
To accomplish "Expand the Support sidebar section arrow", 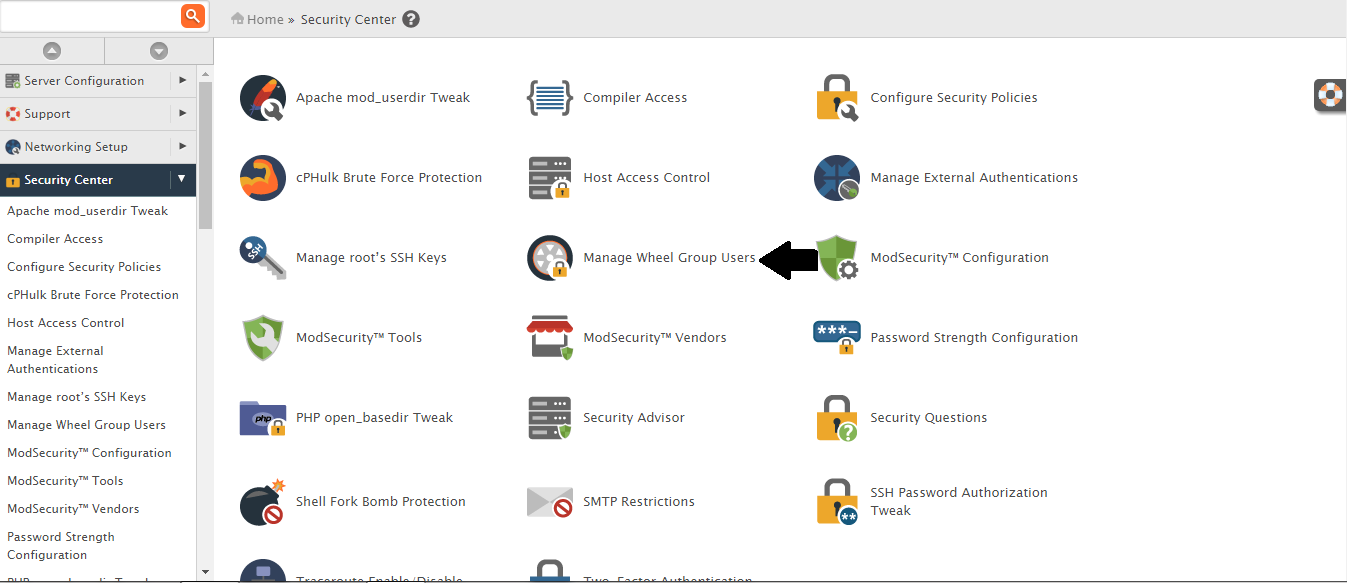I will pos(182,114).
